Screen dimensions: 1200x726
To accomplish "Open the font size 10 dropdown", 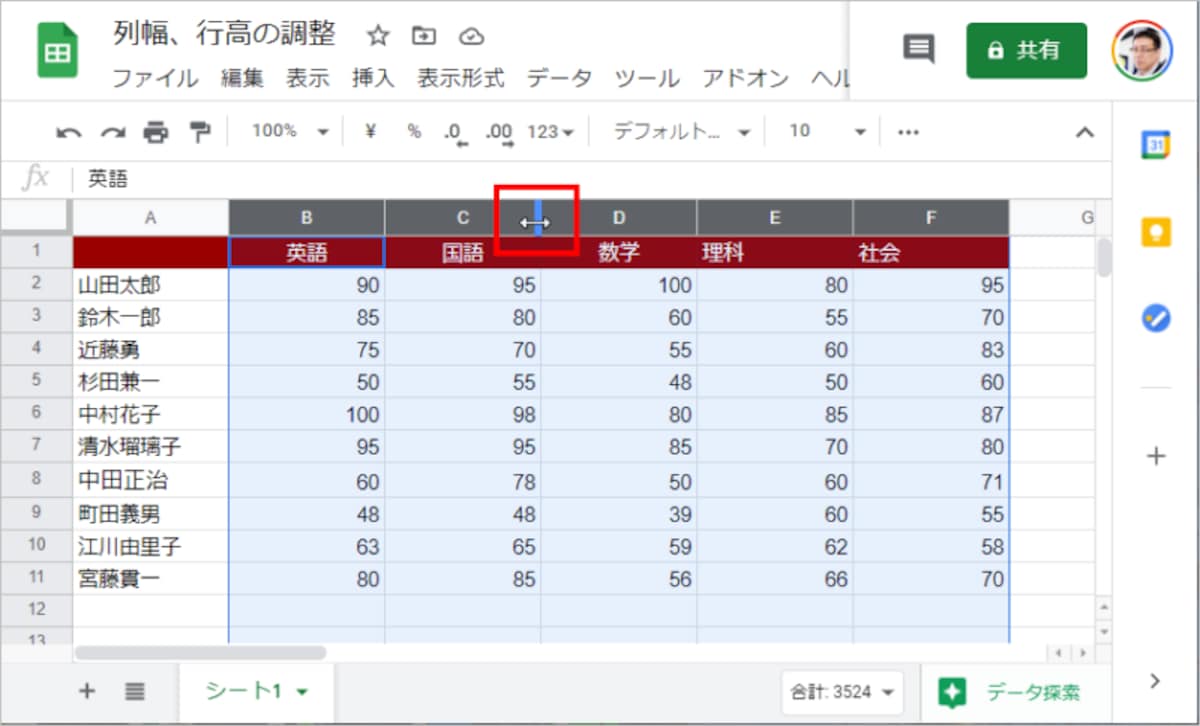I will pyautogui.click(x=827, y=131).
